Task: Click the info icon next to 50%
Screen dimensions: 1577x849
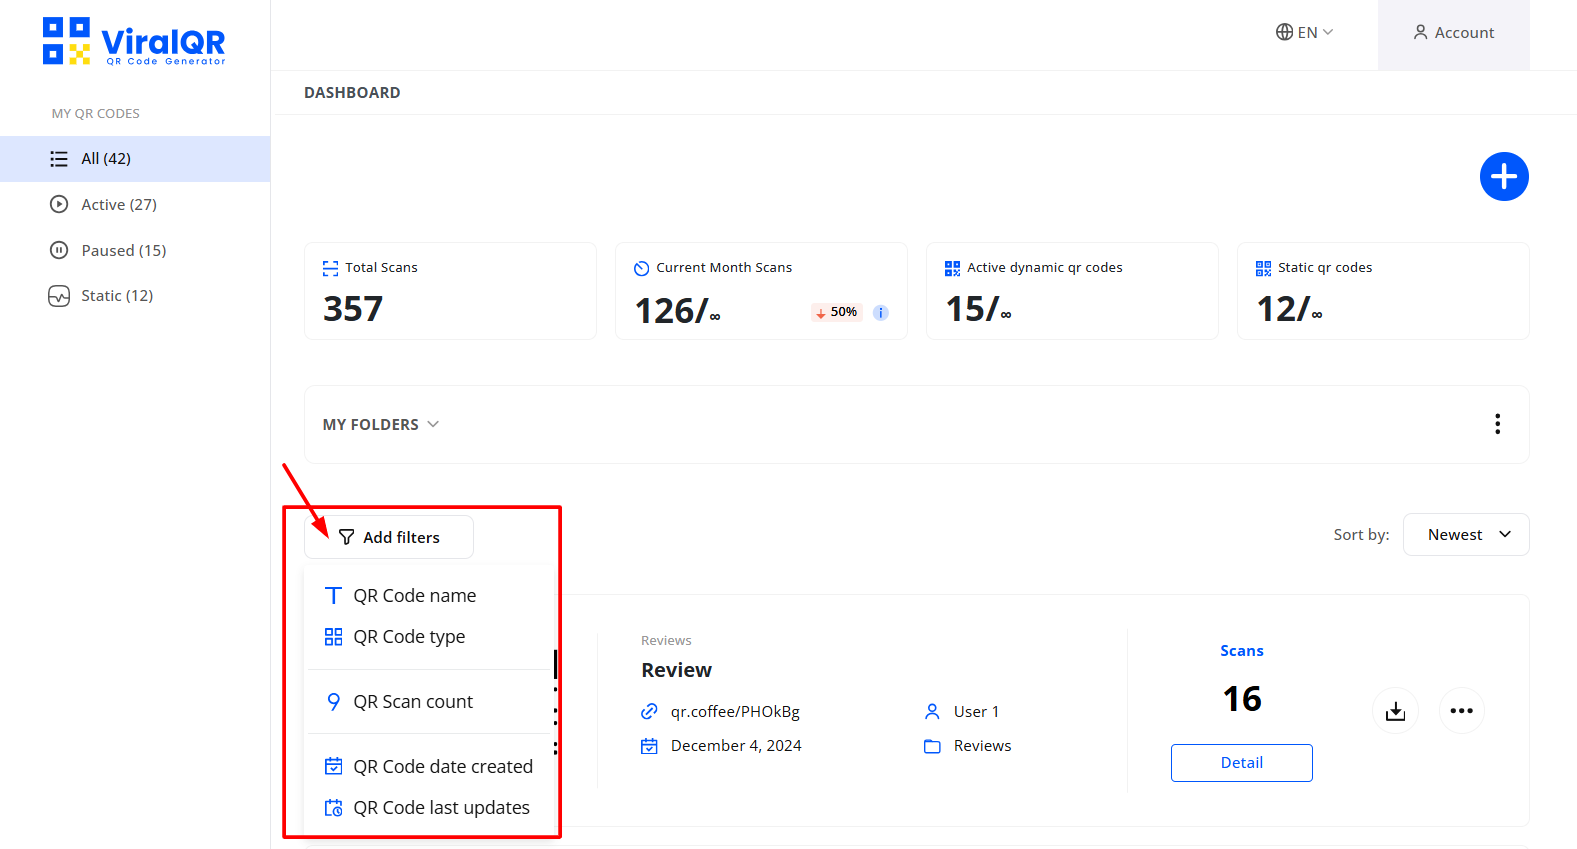Action: 881,313
